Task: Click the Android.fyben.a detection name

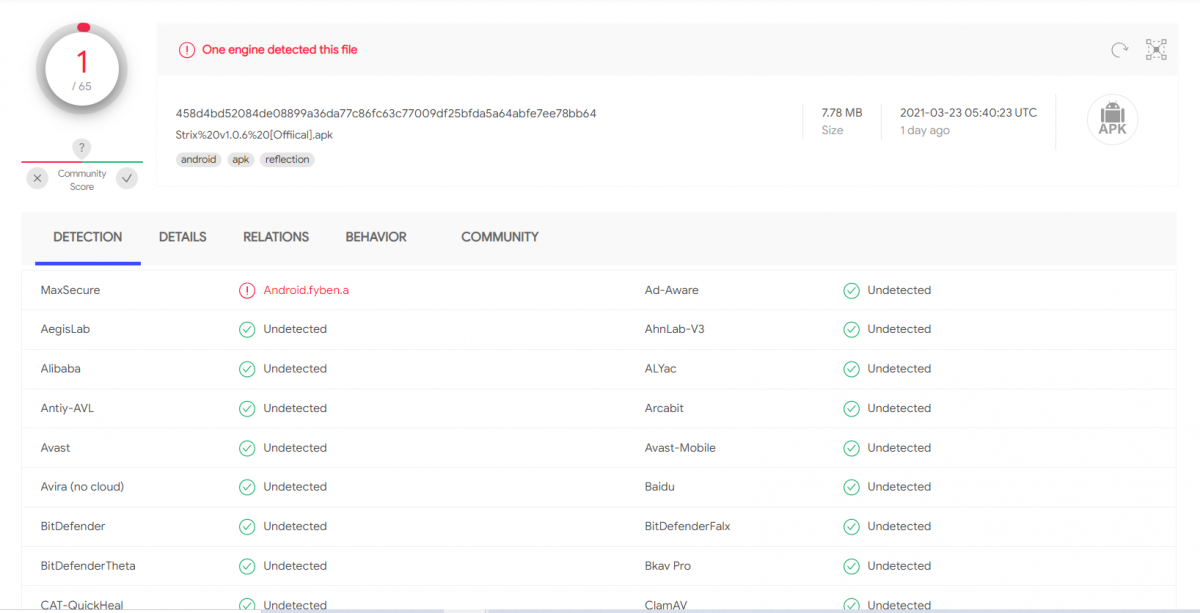Action: (x=306, y=291)
